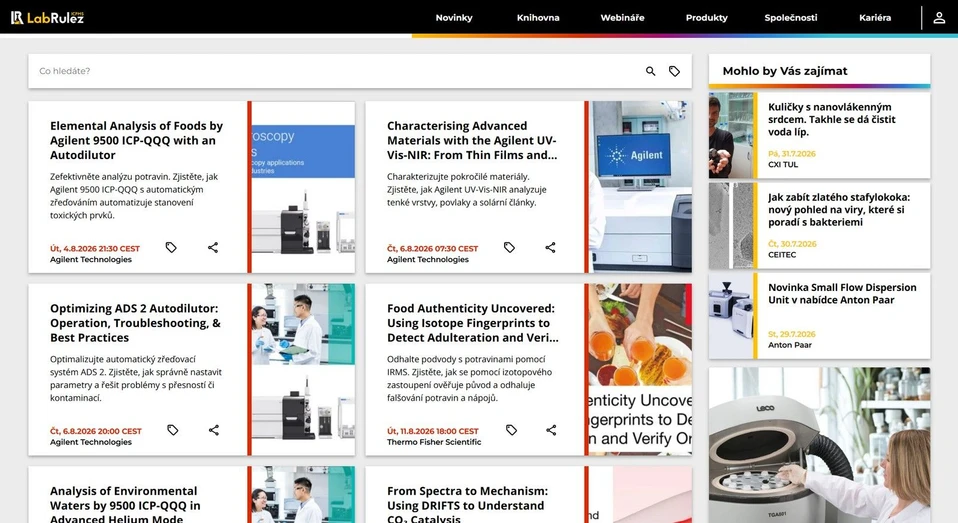Viewport: 958px width, 523px height.
Task: Share the Elemental Analysis of Foods webinar
Action: click(213, 247)
